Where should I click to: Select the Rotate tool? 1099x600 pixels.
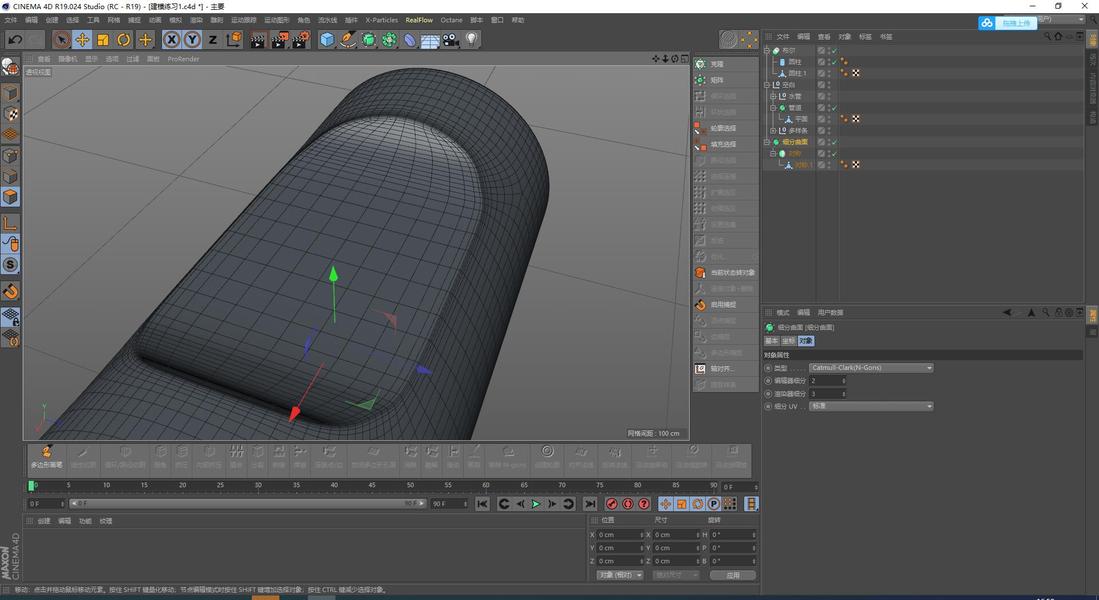pos(124,40)
